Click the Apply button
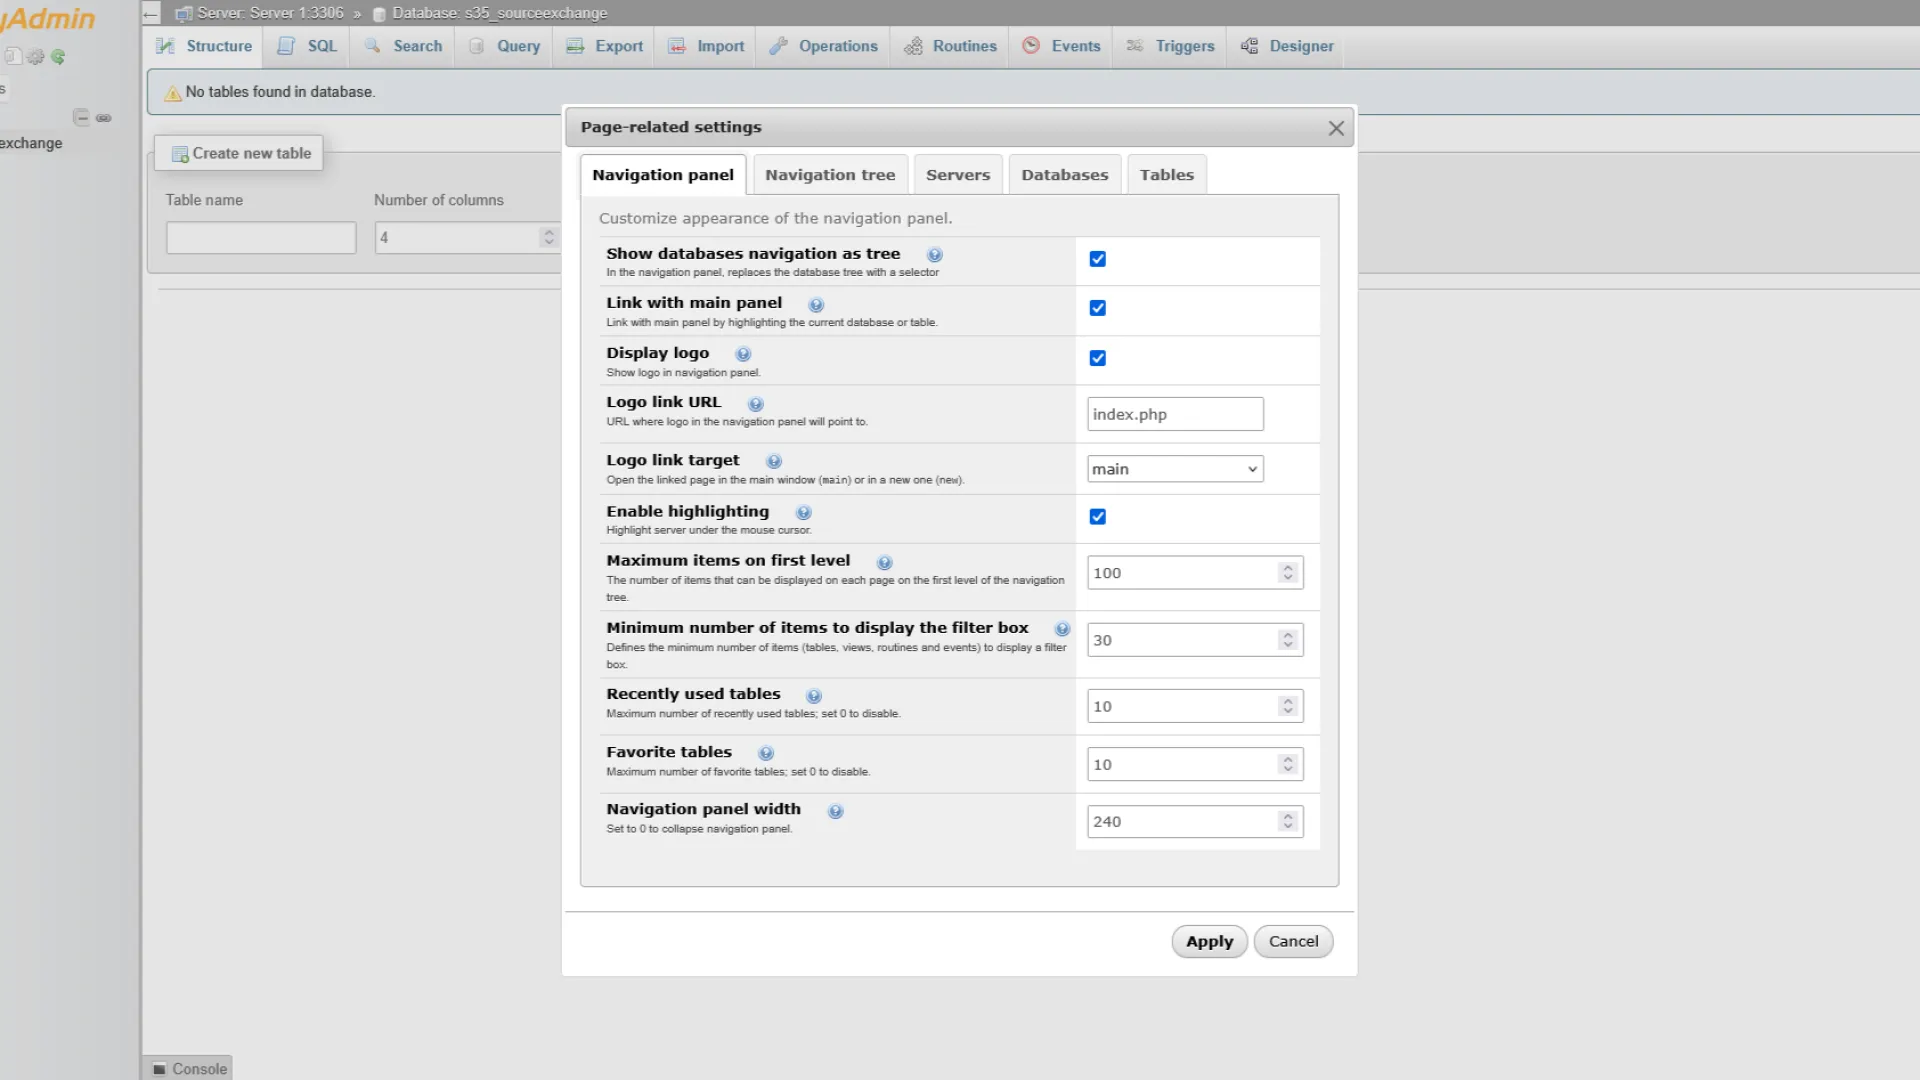The height and width of the screenshot is (1080, 1920). 1209,941
